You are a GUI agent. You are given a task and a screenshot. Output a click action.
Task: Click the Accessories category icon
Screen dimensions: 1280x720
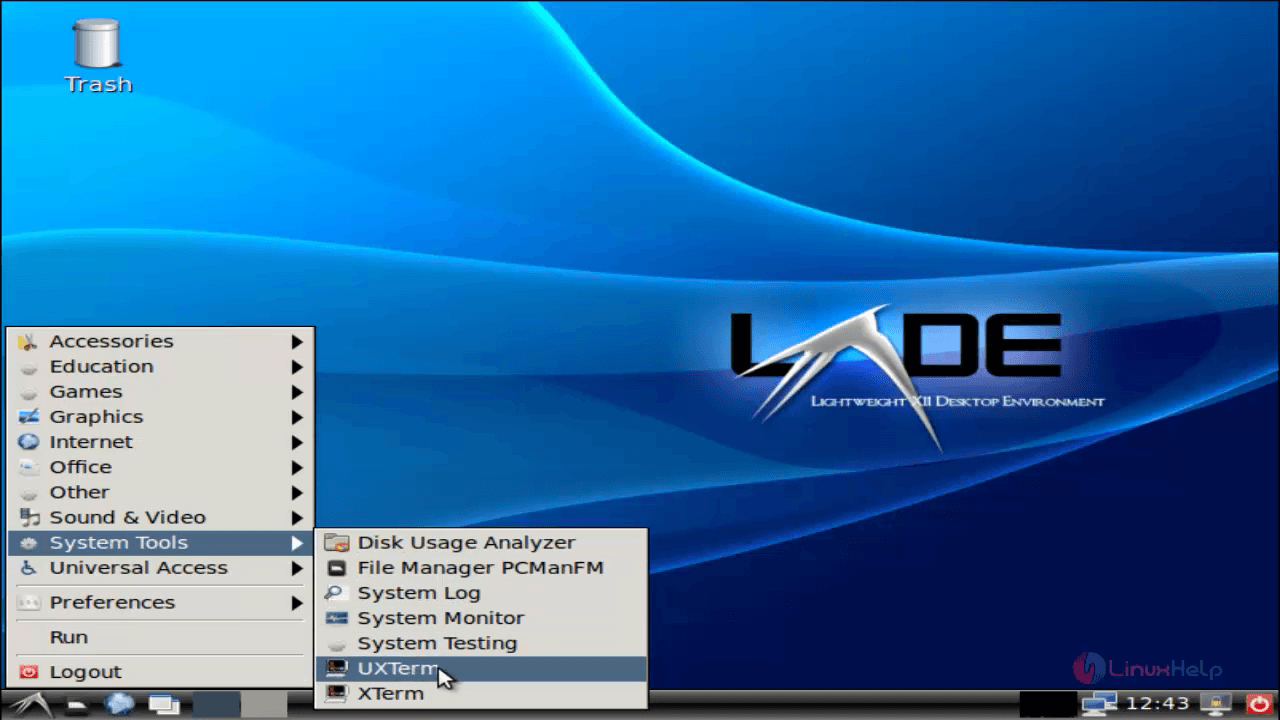coord(29,341)
